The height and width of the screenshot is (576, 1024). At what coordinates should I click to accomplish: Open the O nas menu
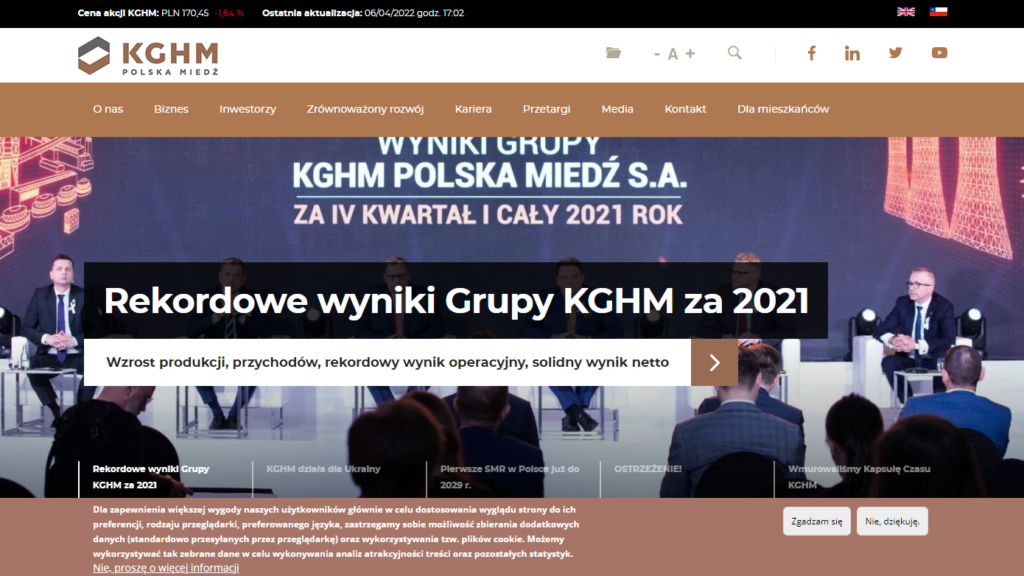click(108, 109)
